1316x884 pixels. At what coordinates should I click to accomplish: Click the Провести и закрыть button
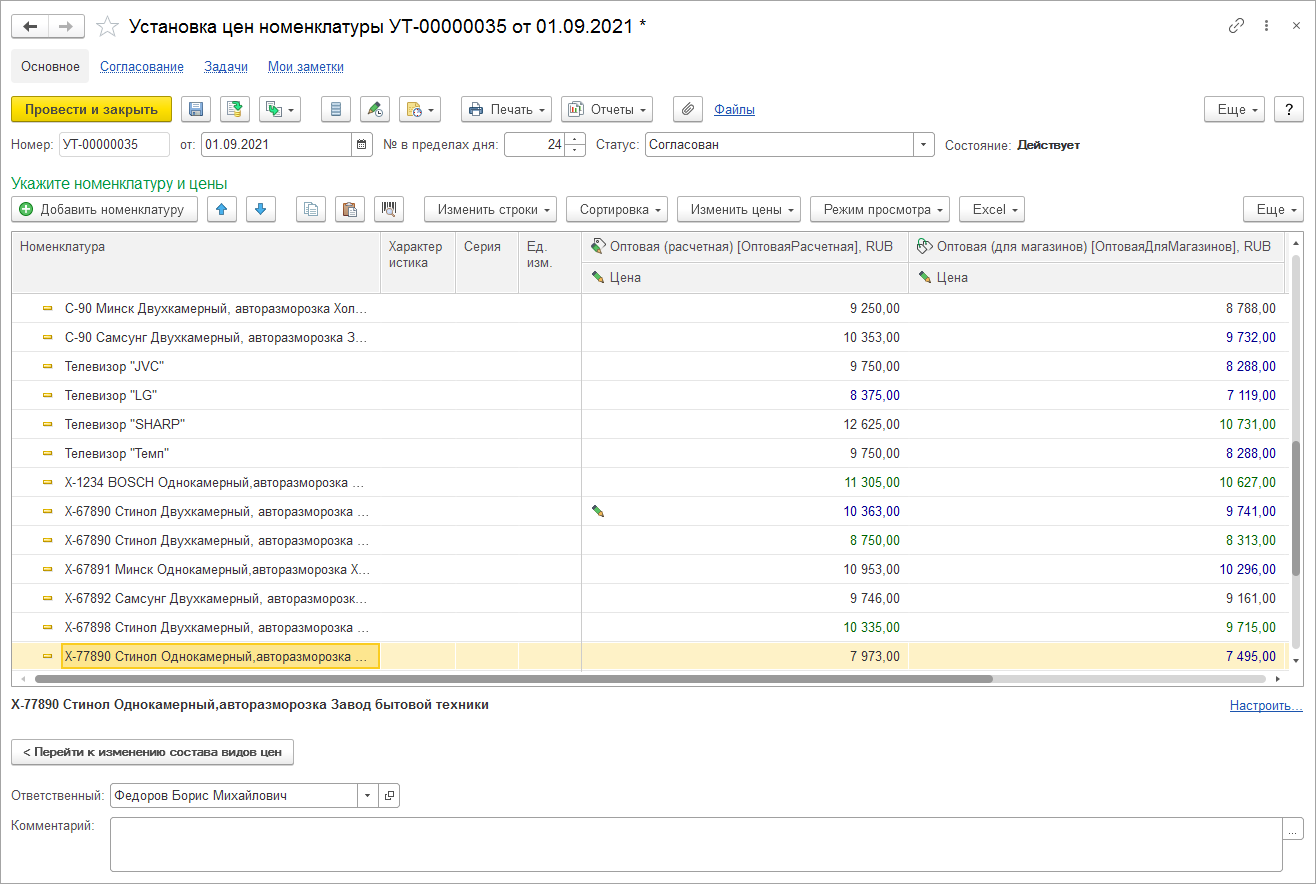[x=91, y=109]
